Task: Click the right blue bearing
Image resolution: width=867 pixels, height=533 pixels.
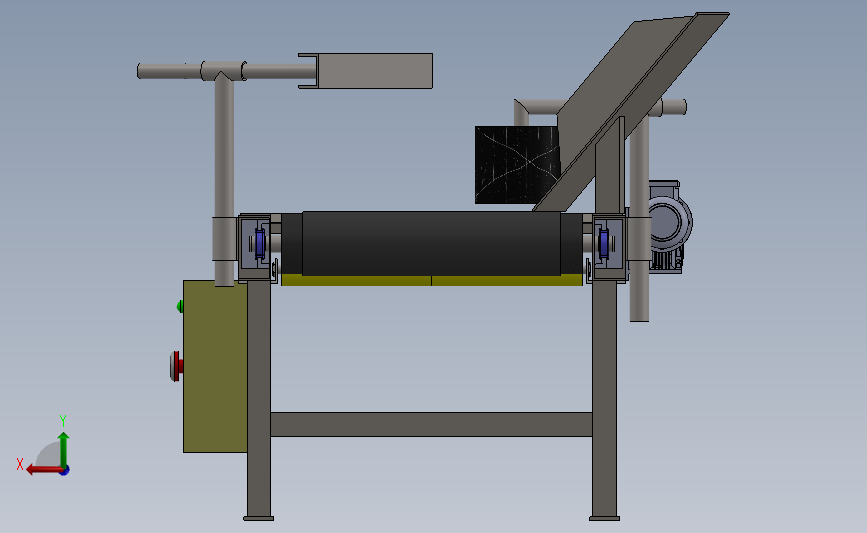Action: point(604,243)
